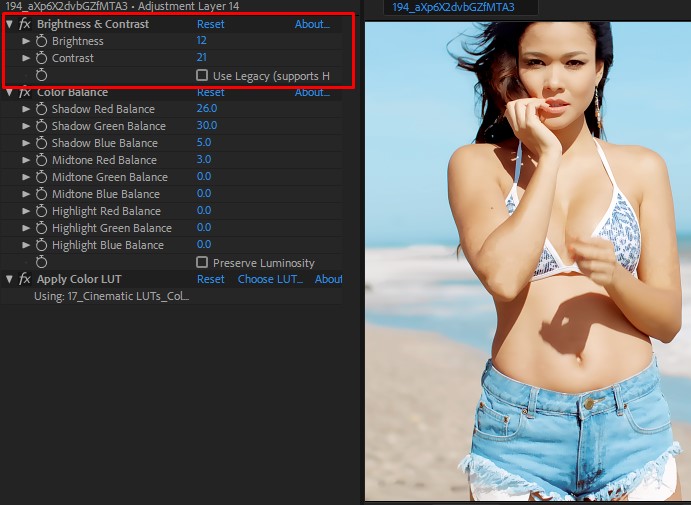Toggle the Brightness stopwatch icon
The height and width of the screenshot is (505, 691).
point(41,41)
